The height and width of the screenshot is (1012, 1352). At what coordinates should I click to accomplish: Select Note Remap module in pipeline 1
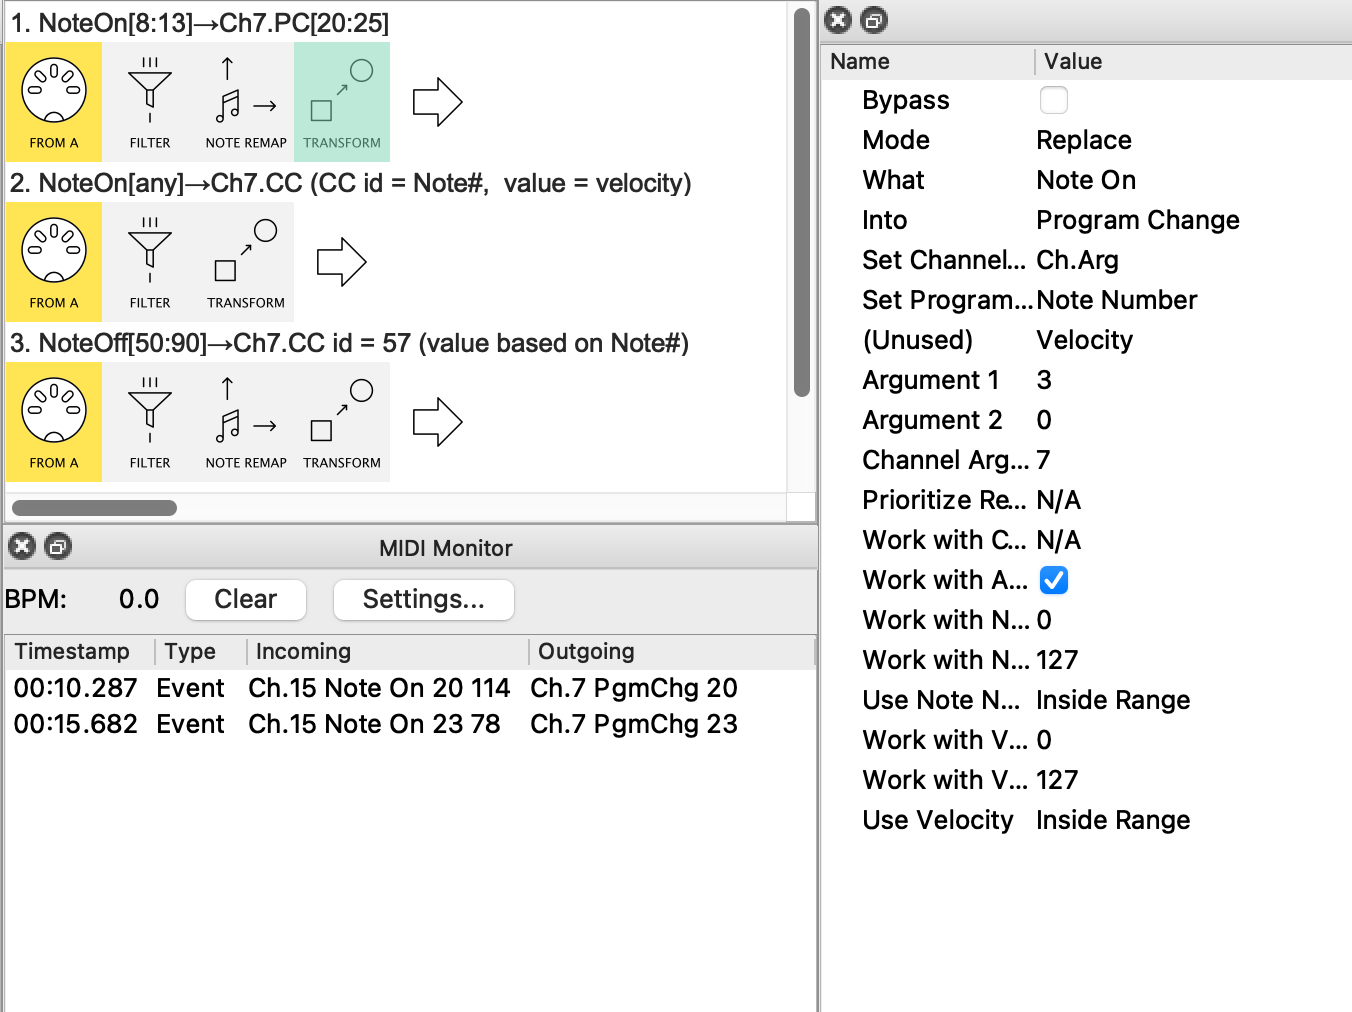tap(246, 101)
